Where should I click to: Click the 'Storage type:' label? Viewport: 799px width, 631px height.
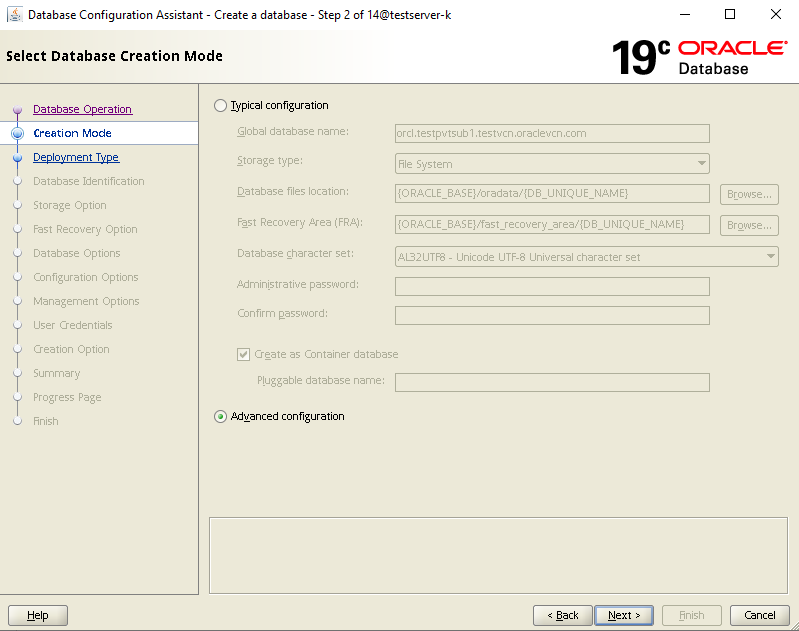coord(270,161)
